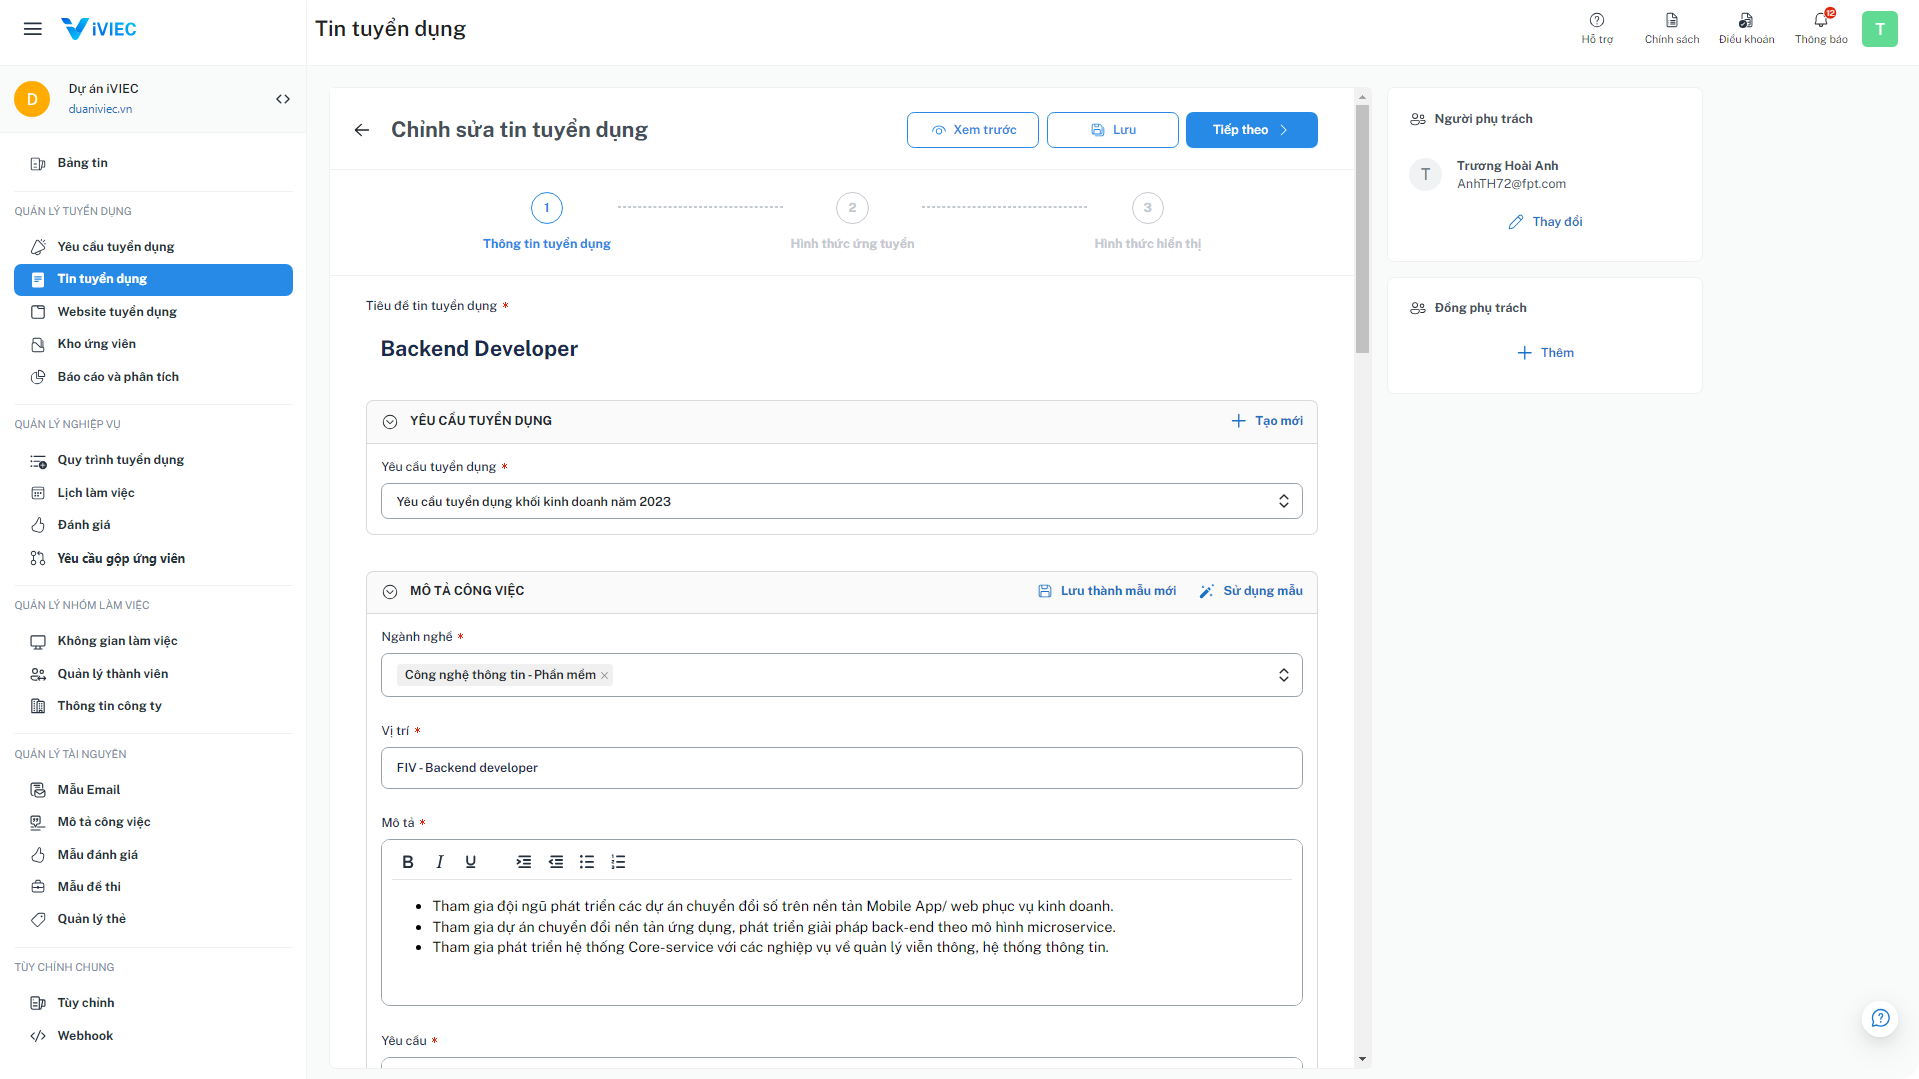The width and height of the screenshot is (1919, 1079).
Task: Open the Yêu cầu tuyển dụng dropdown
Action: pos(841,502)
